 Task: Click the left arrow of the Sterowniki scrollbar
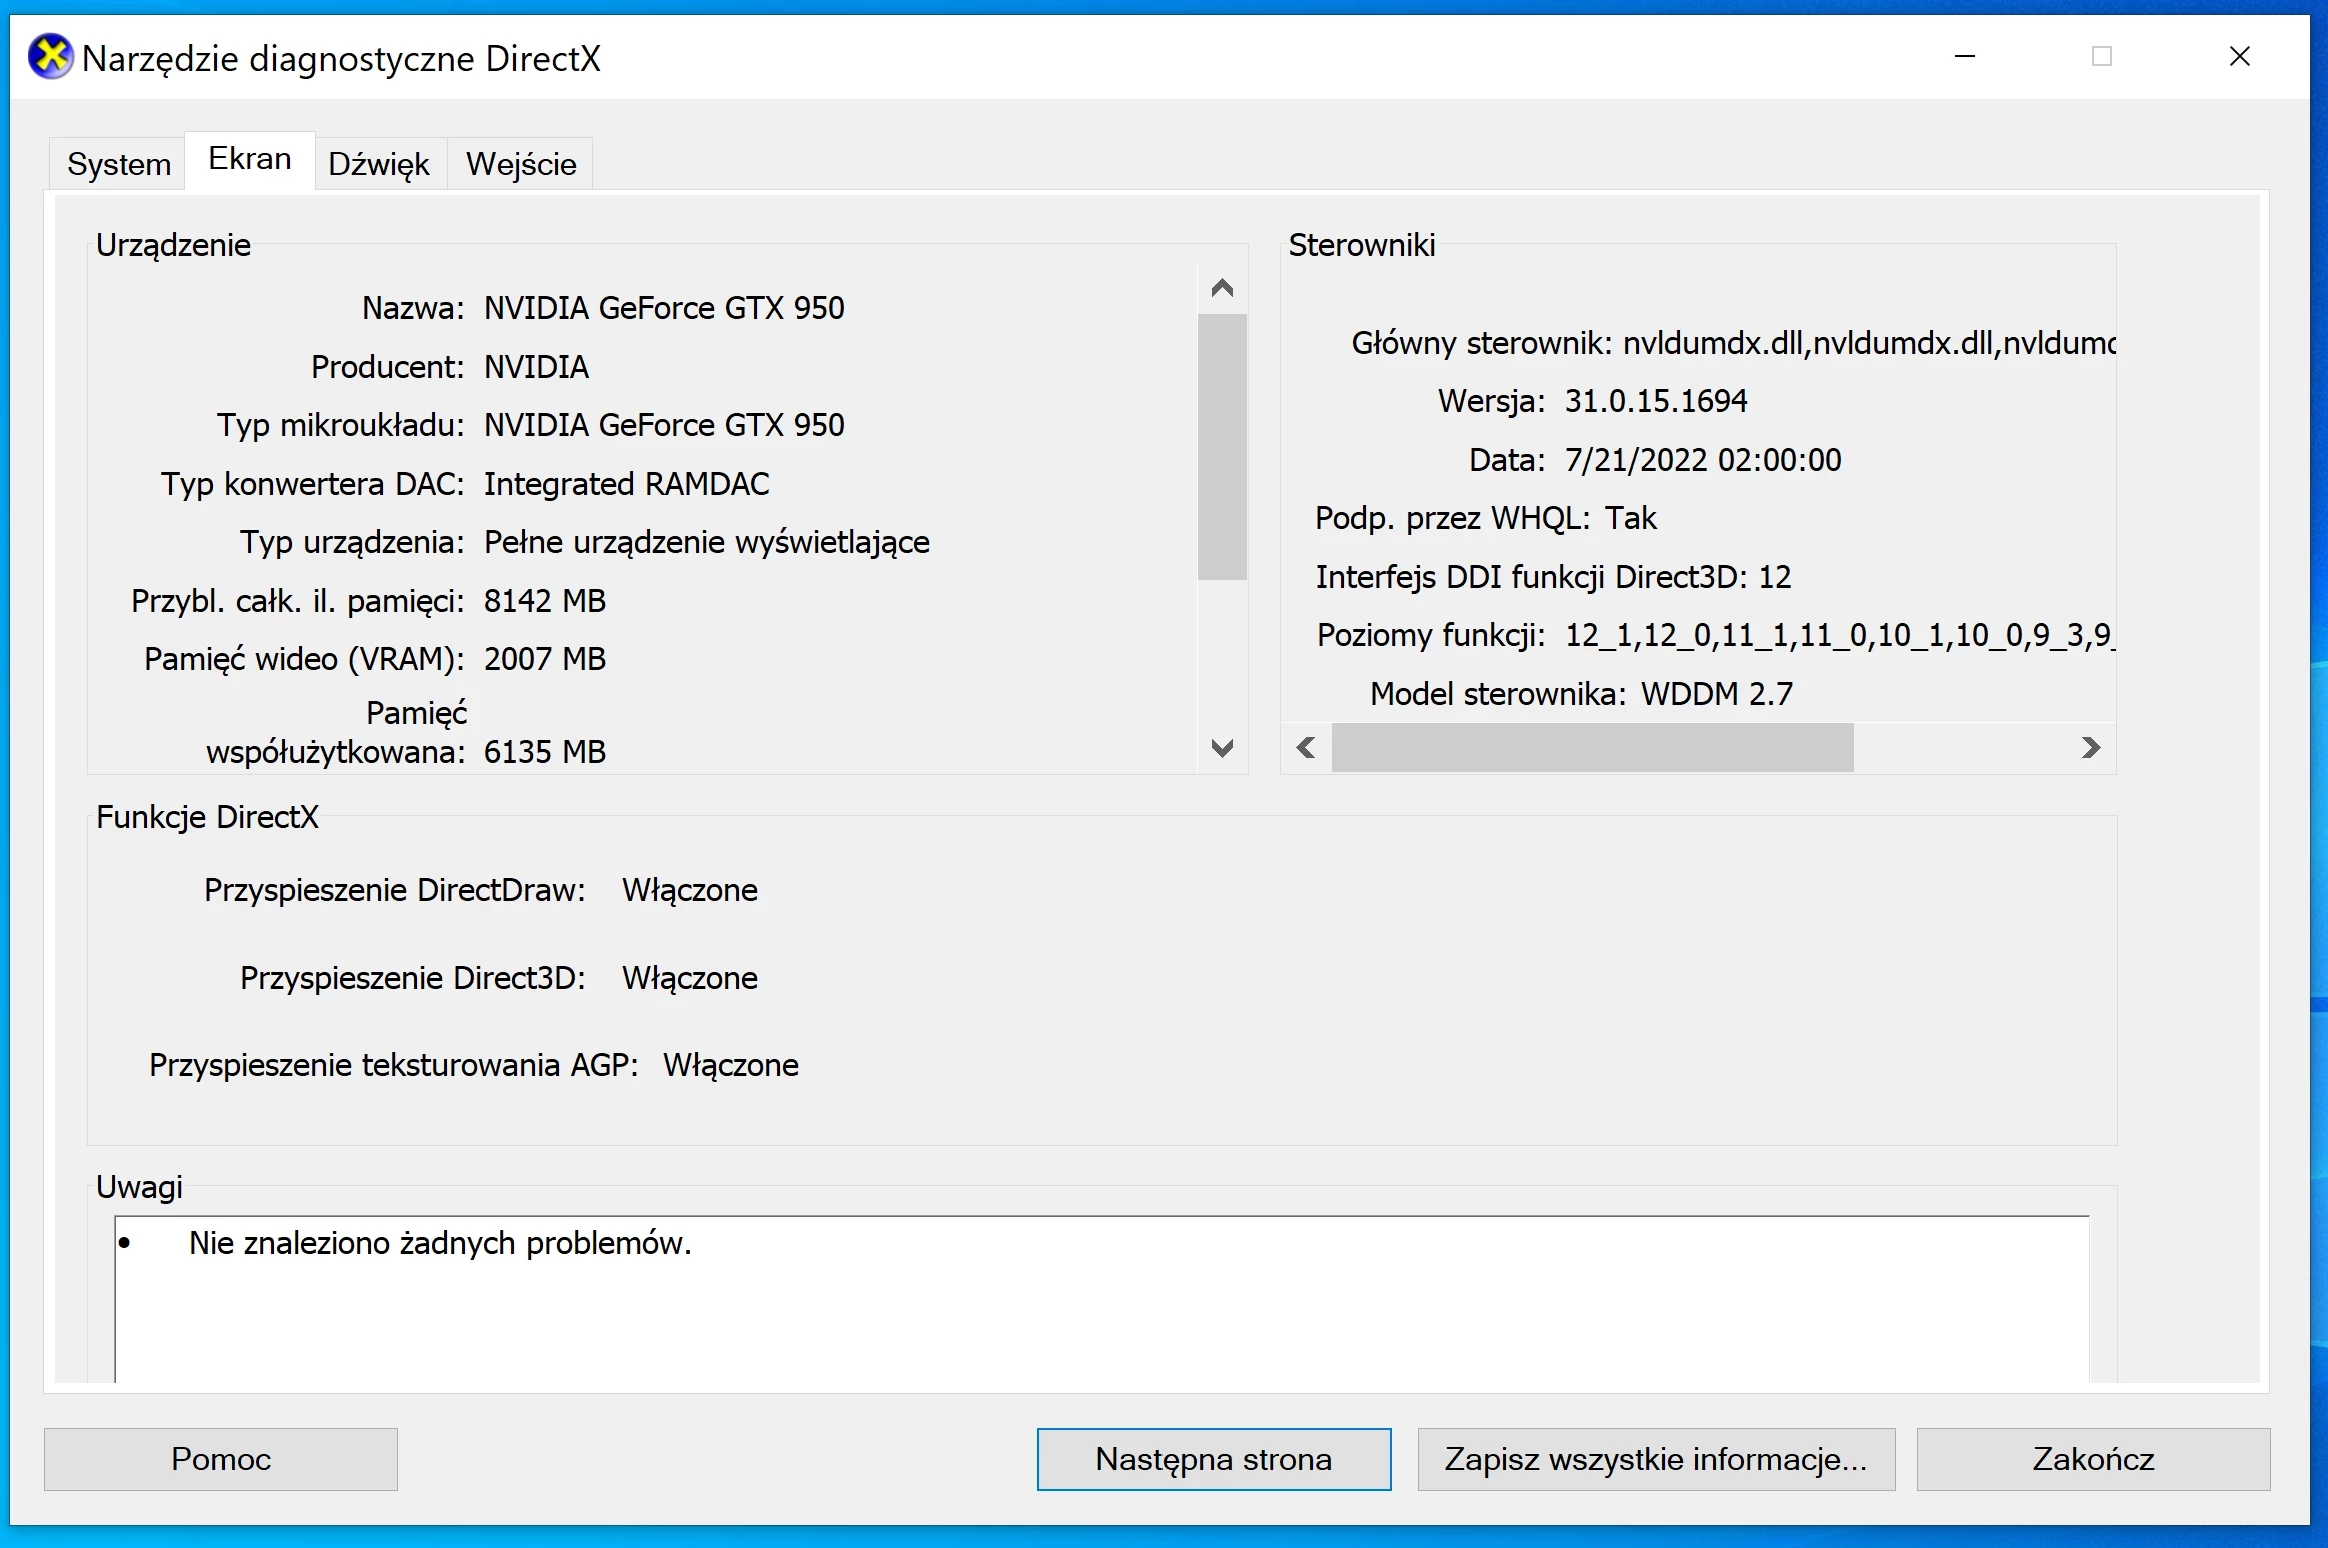coord(1306,747)
